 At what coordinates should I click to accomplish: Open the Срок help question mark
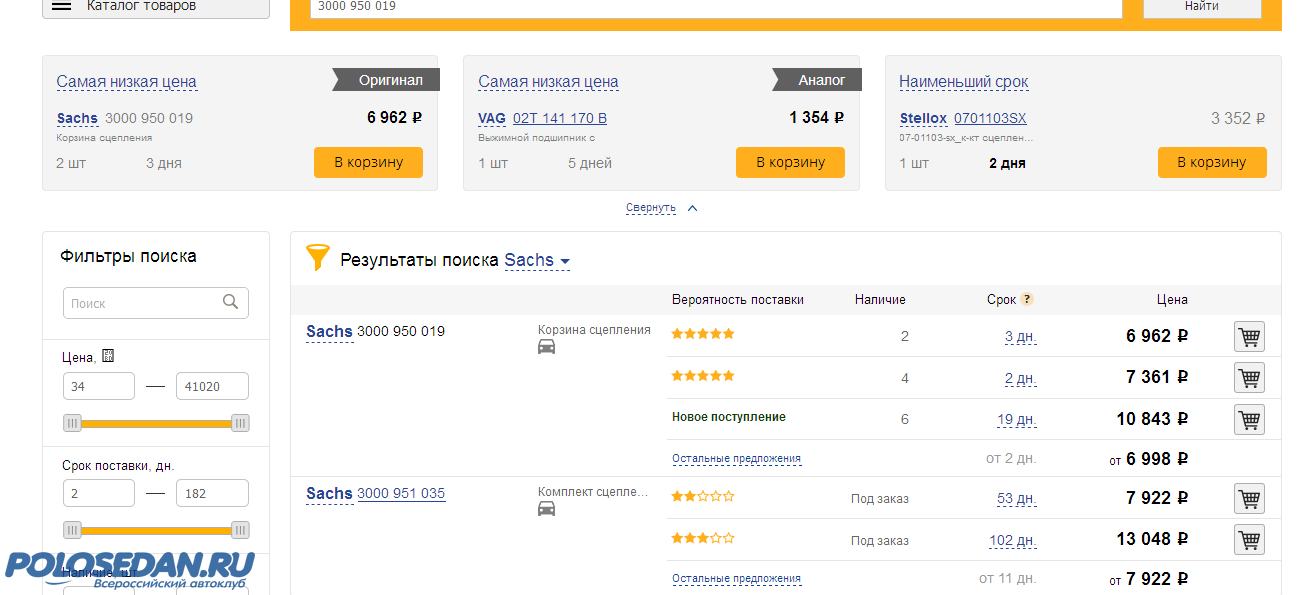point(1027,299)
